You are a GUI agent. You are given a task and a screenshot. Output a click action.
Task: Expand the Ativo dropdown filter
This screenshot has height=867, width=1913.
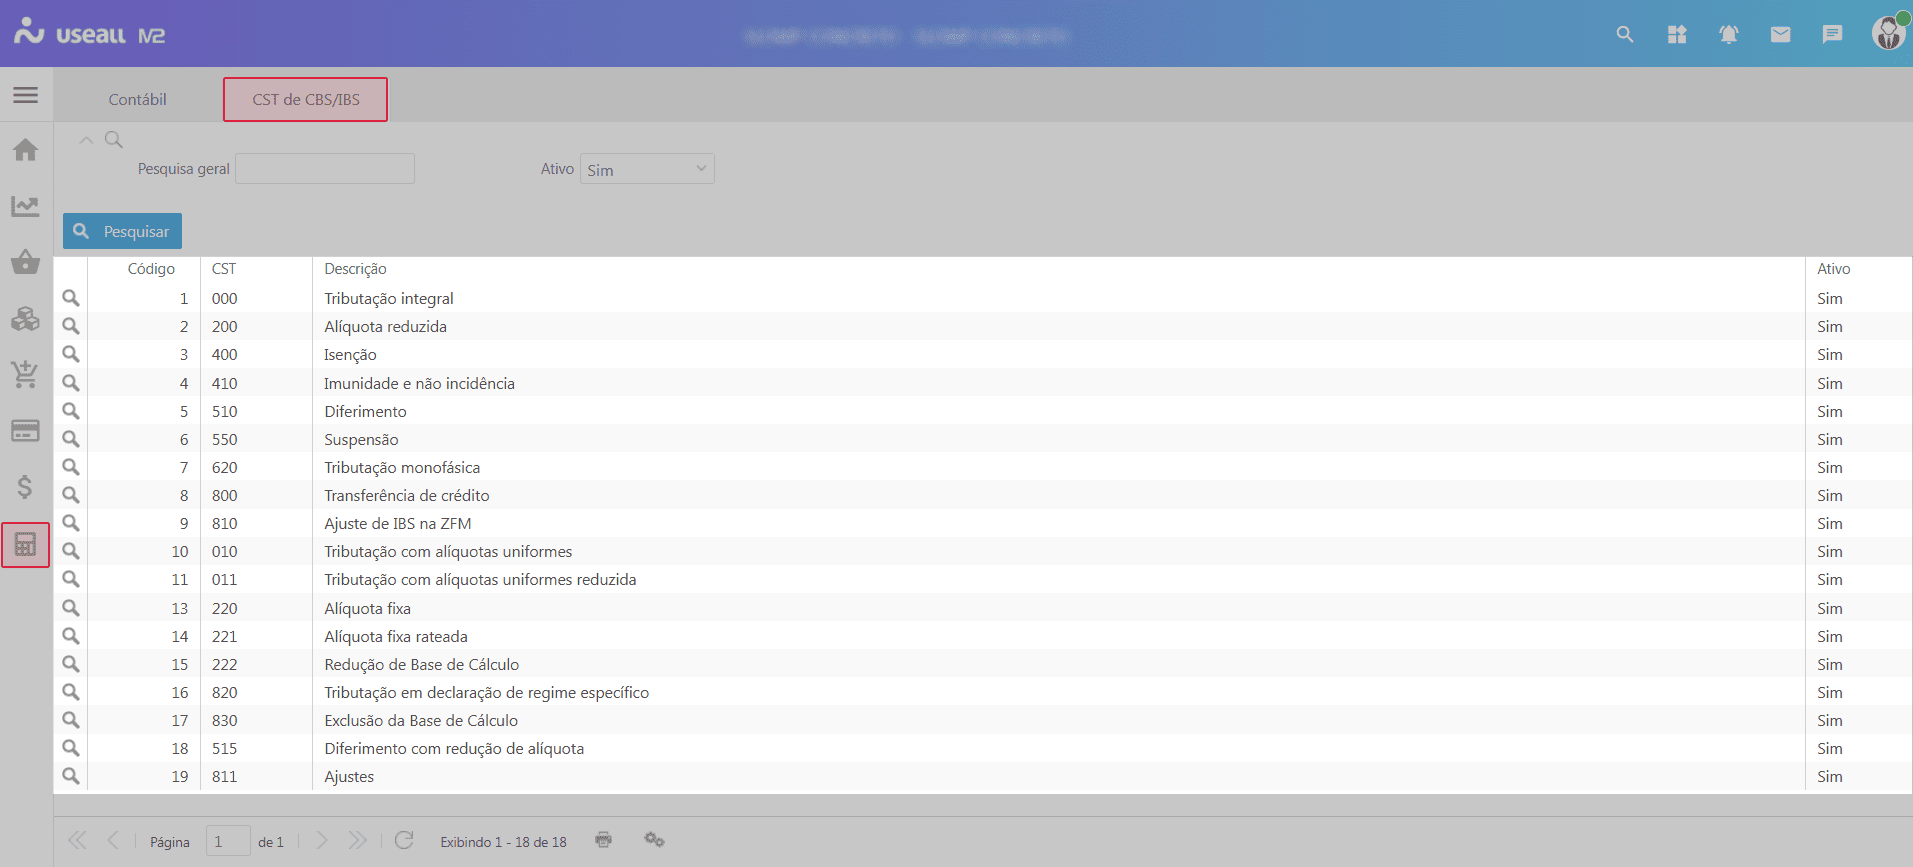(x=647, y=169)
